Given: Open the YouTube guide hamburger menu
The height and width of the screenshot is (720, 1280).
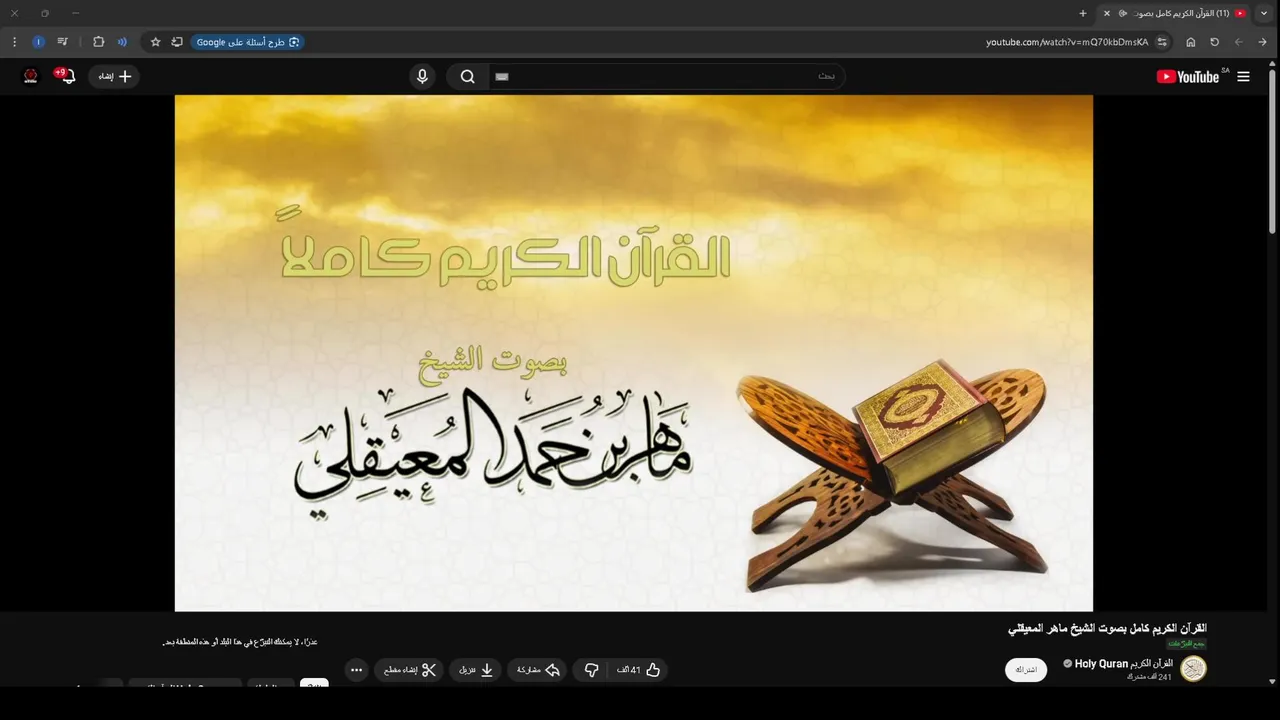Looking at the screenshot, I should pyautogui.click(x=1243, y=77).
